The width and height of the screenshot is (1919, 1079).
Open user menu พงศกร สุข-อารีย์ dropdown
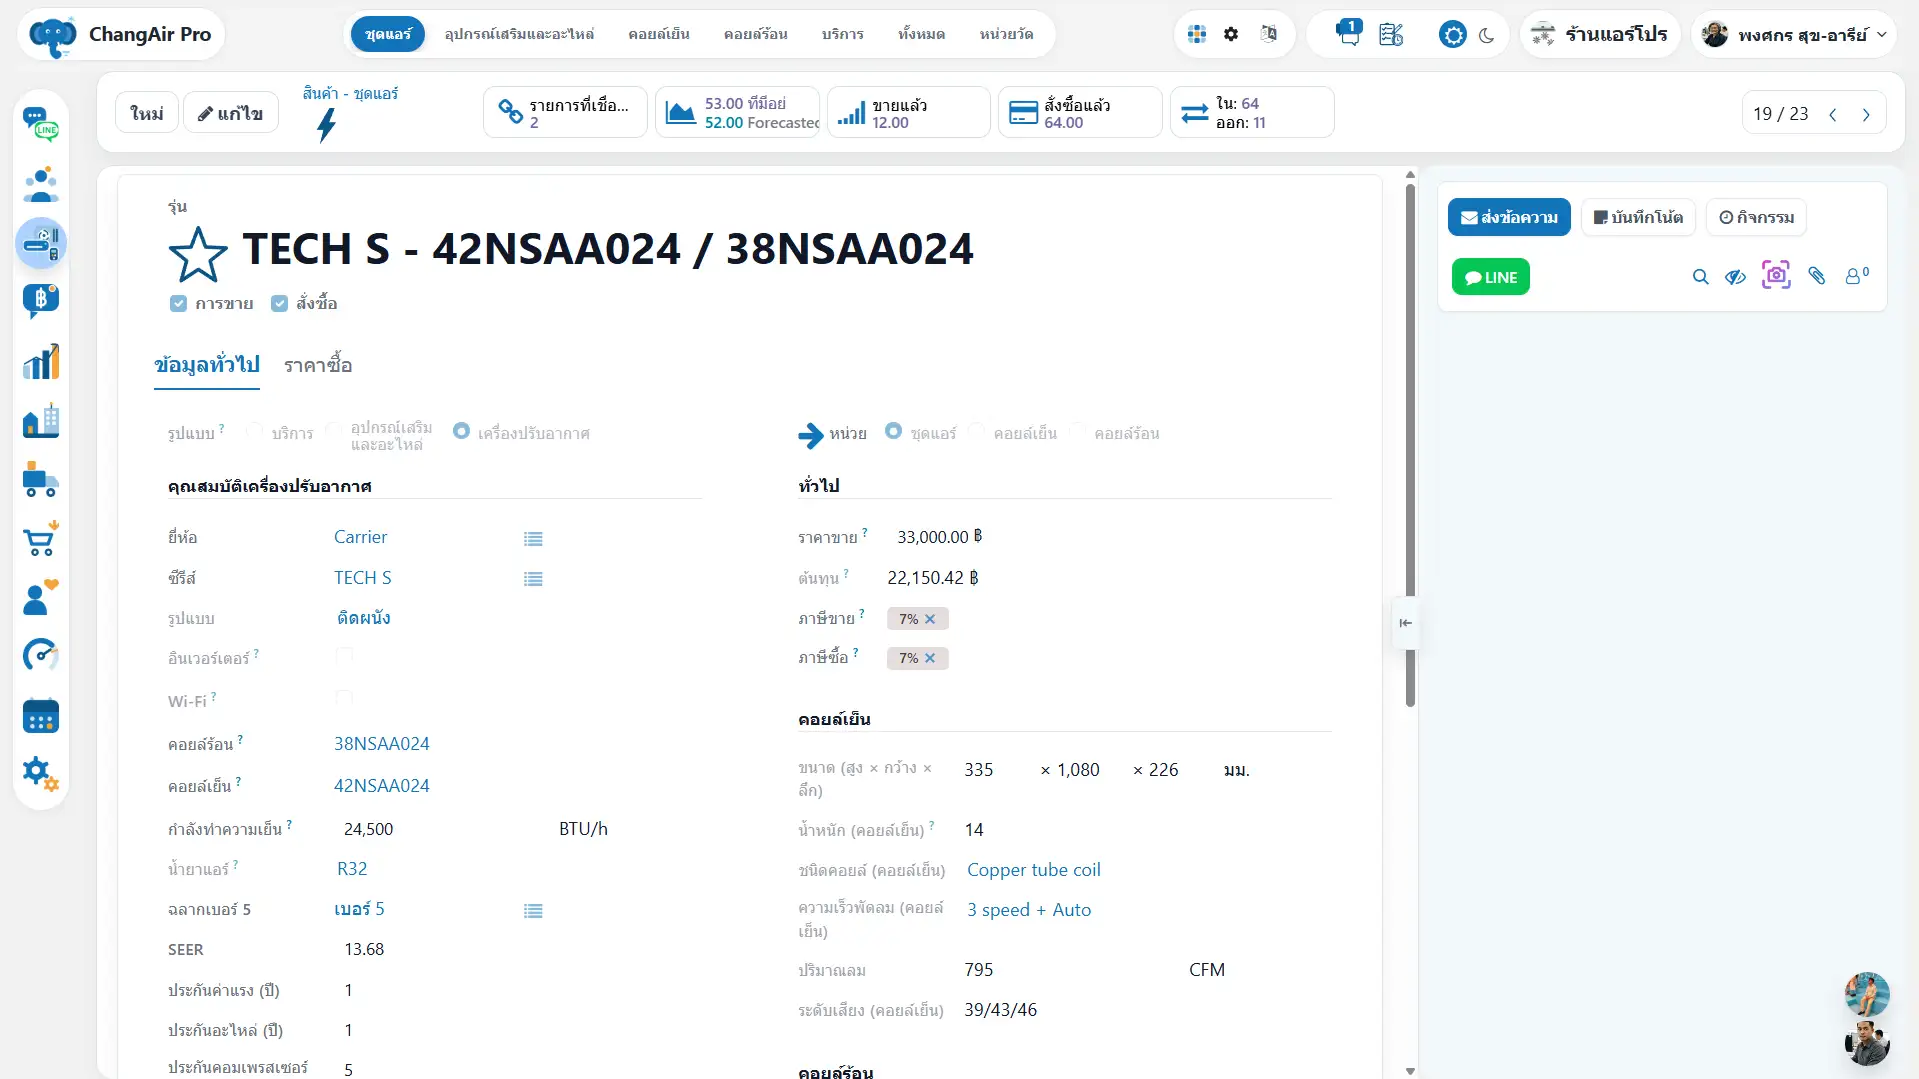tap(1794, 35)
